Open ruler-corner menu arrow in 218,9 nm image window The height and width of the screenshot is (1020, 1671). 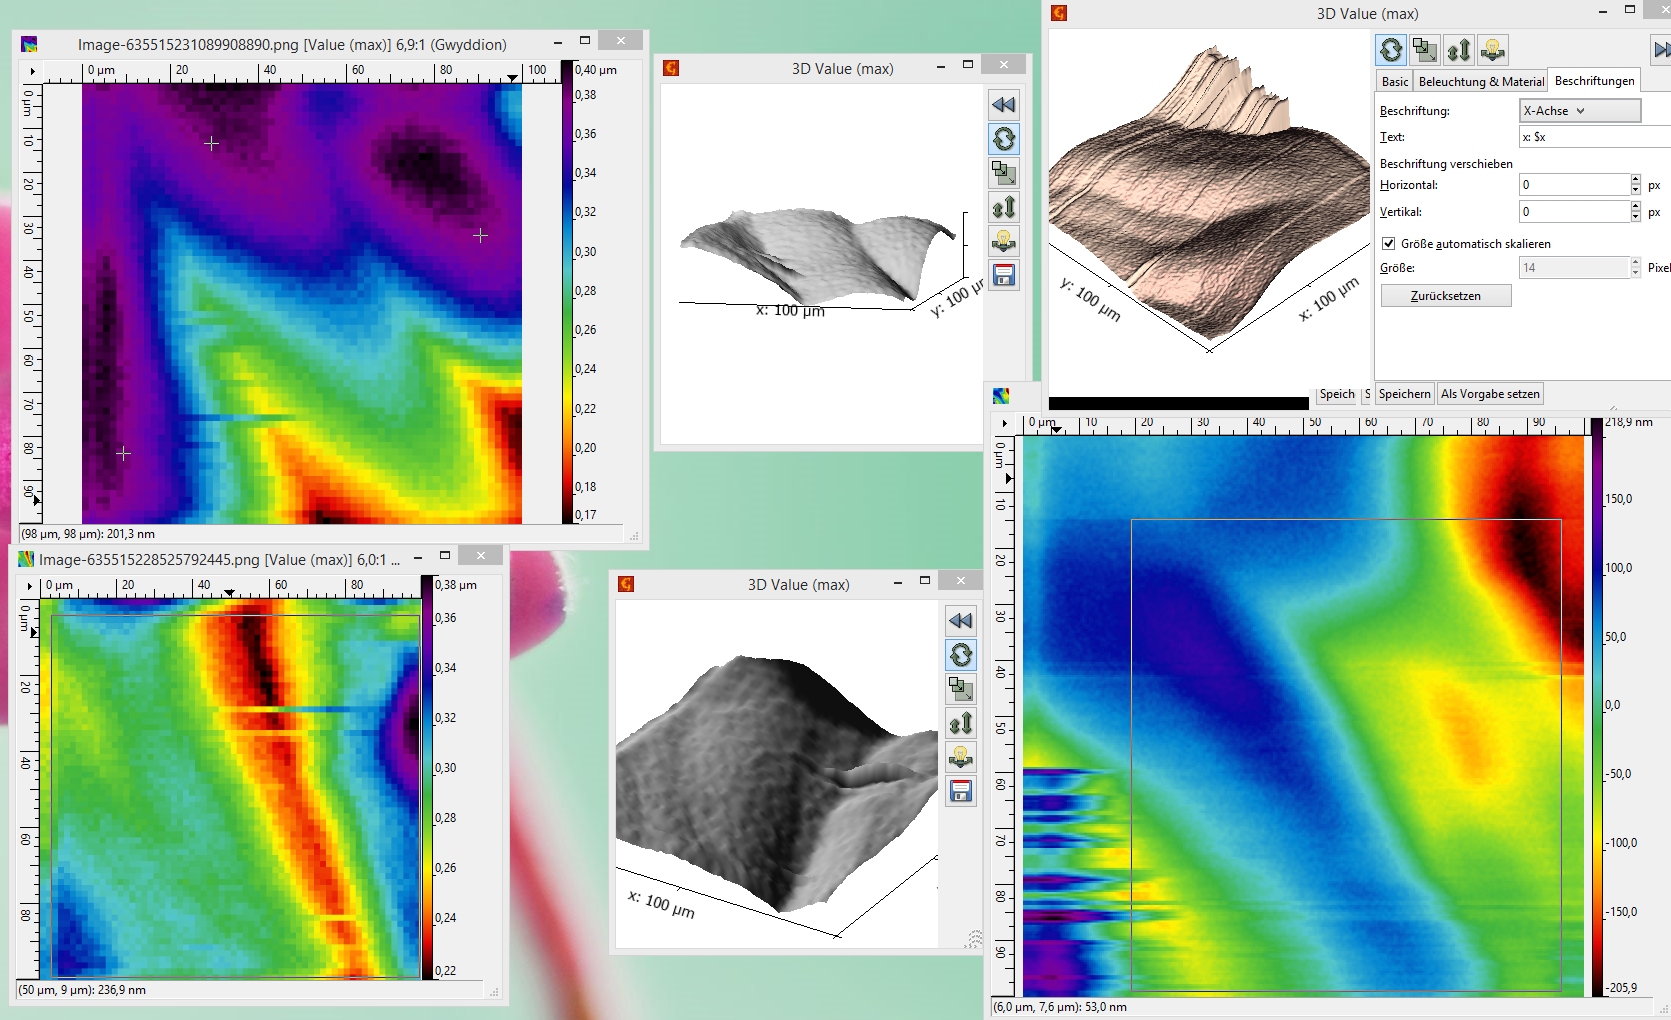coord(1004,423)
